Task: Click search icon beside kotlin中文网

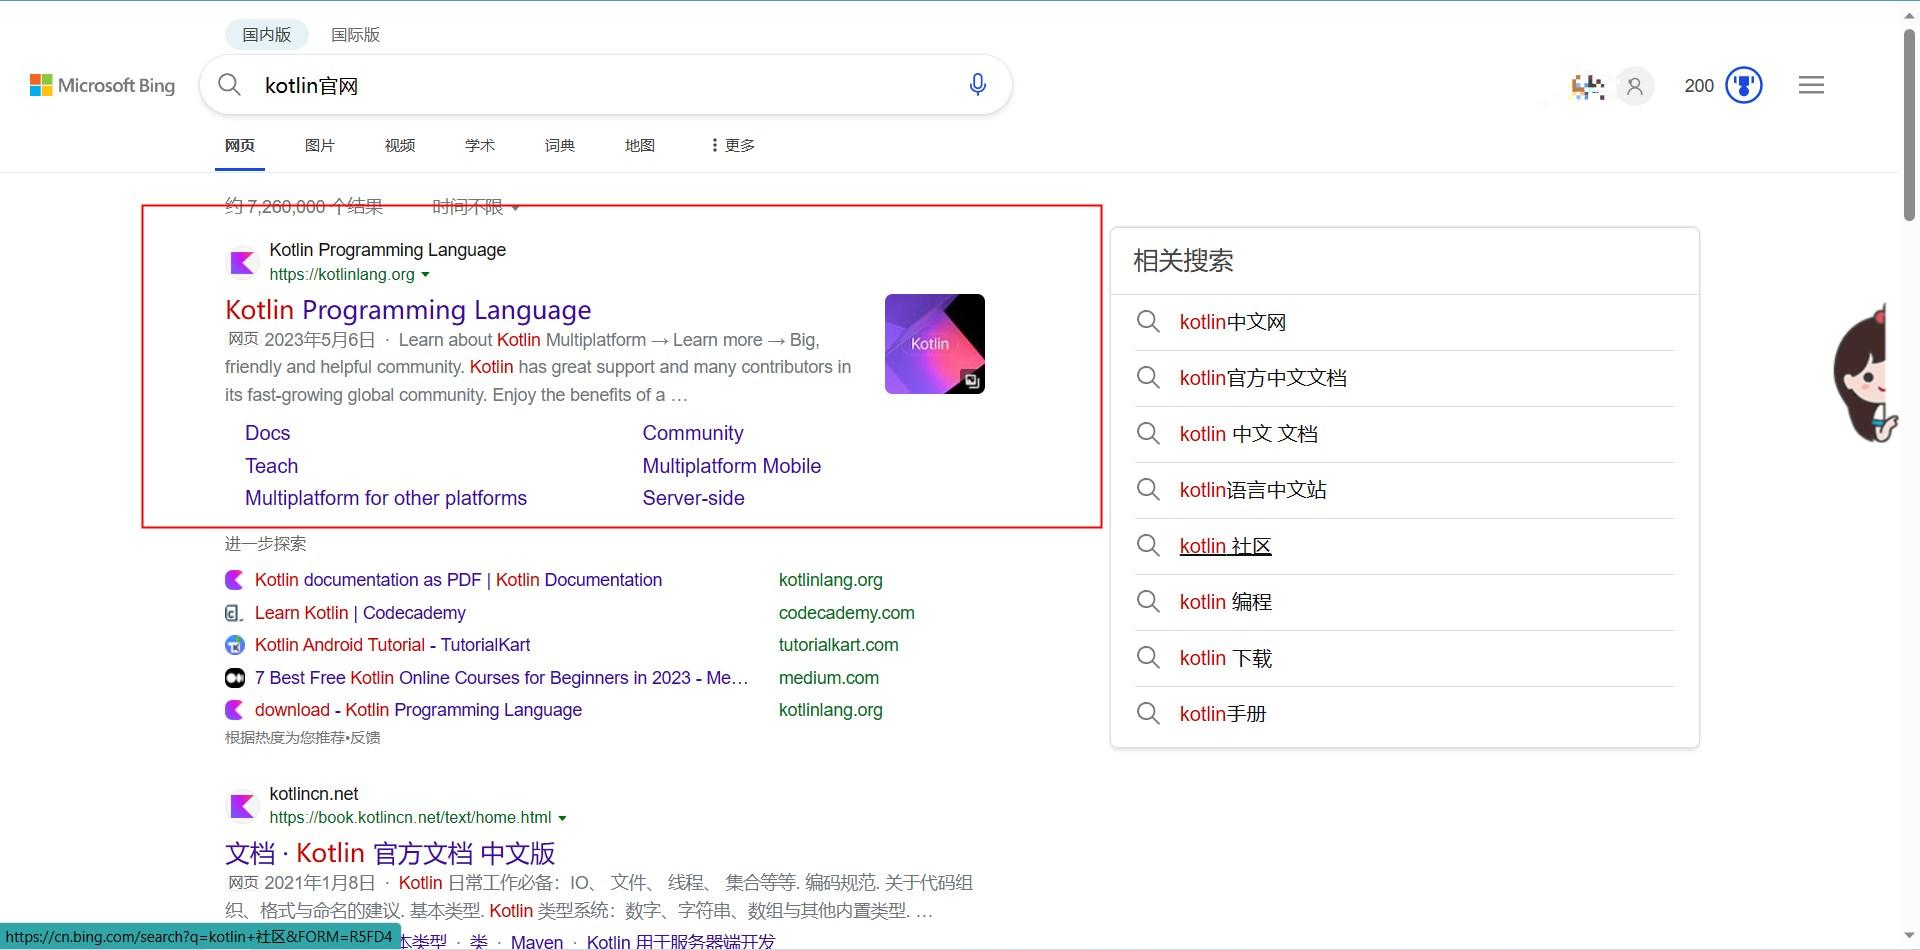Action: pyautogui.click(x=1148, y=322)
